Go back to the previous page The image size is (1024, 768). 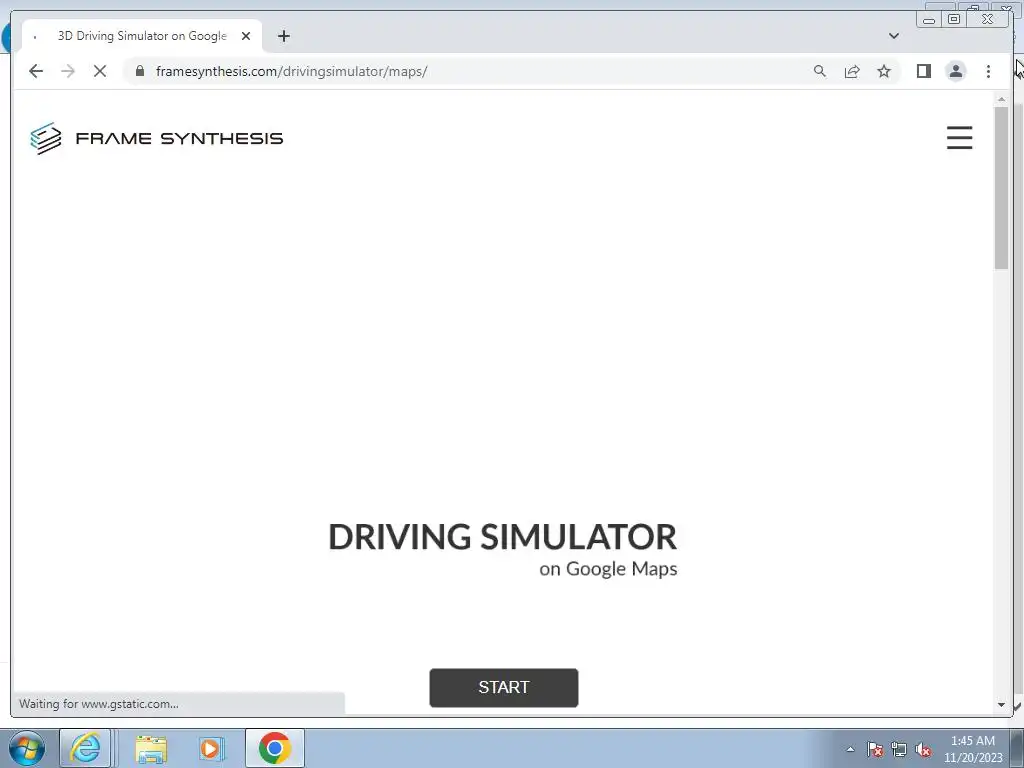click(x=36, y=71)
